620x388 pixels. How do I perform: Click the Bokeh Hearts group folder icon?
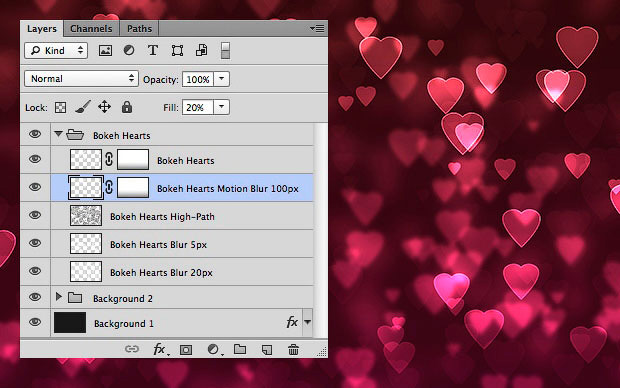(75, 135)
